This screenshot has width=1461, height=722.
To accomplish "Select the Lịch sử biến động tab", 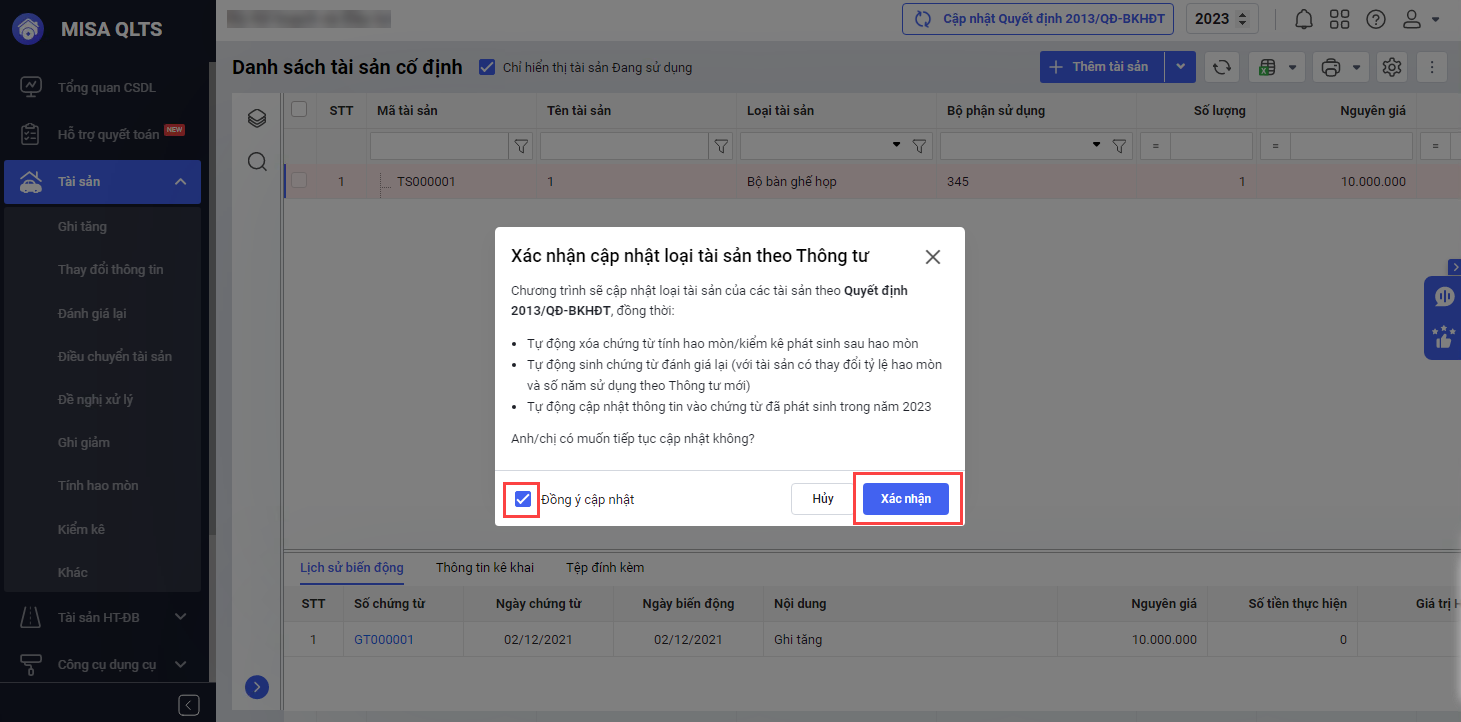I will 352,567.
